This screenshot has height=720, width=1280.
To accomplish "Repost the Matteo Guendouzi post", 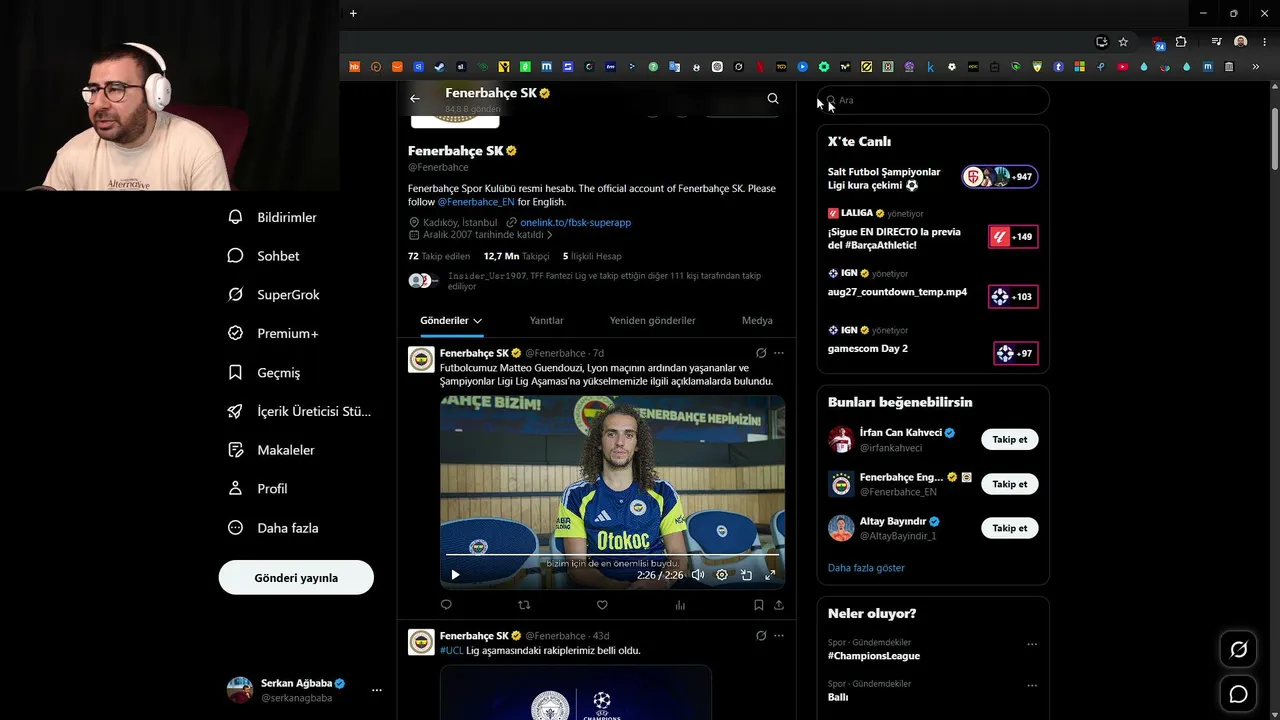I will [524, 605].
